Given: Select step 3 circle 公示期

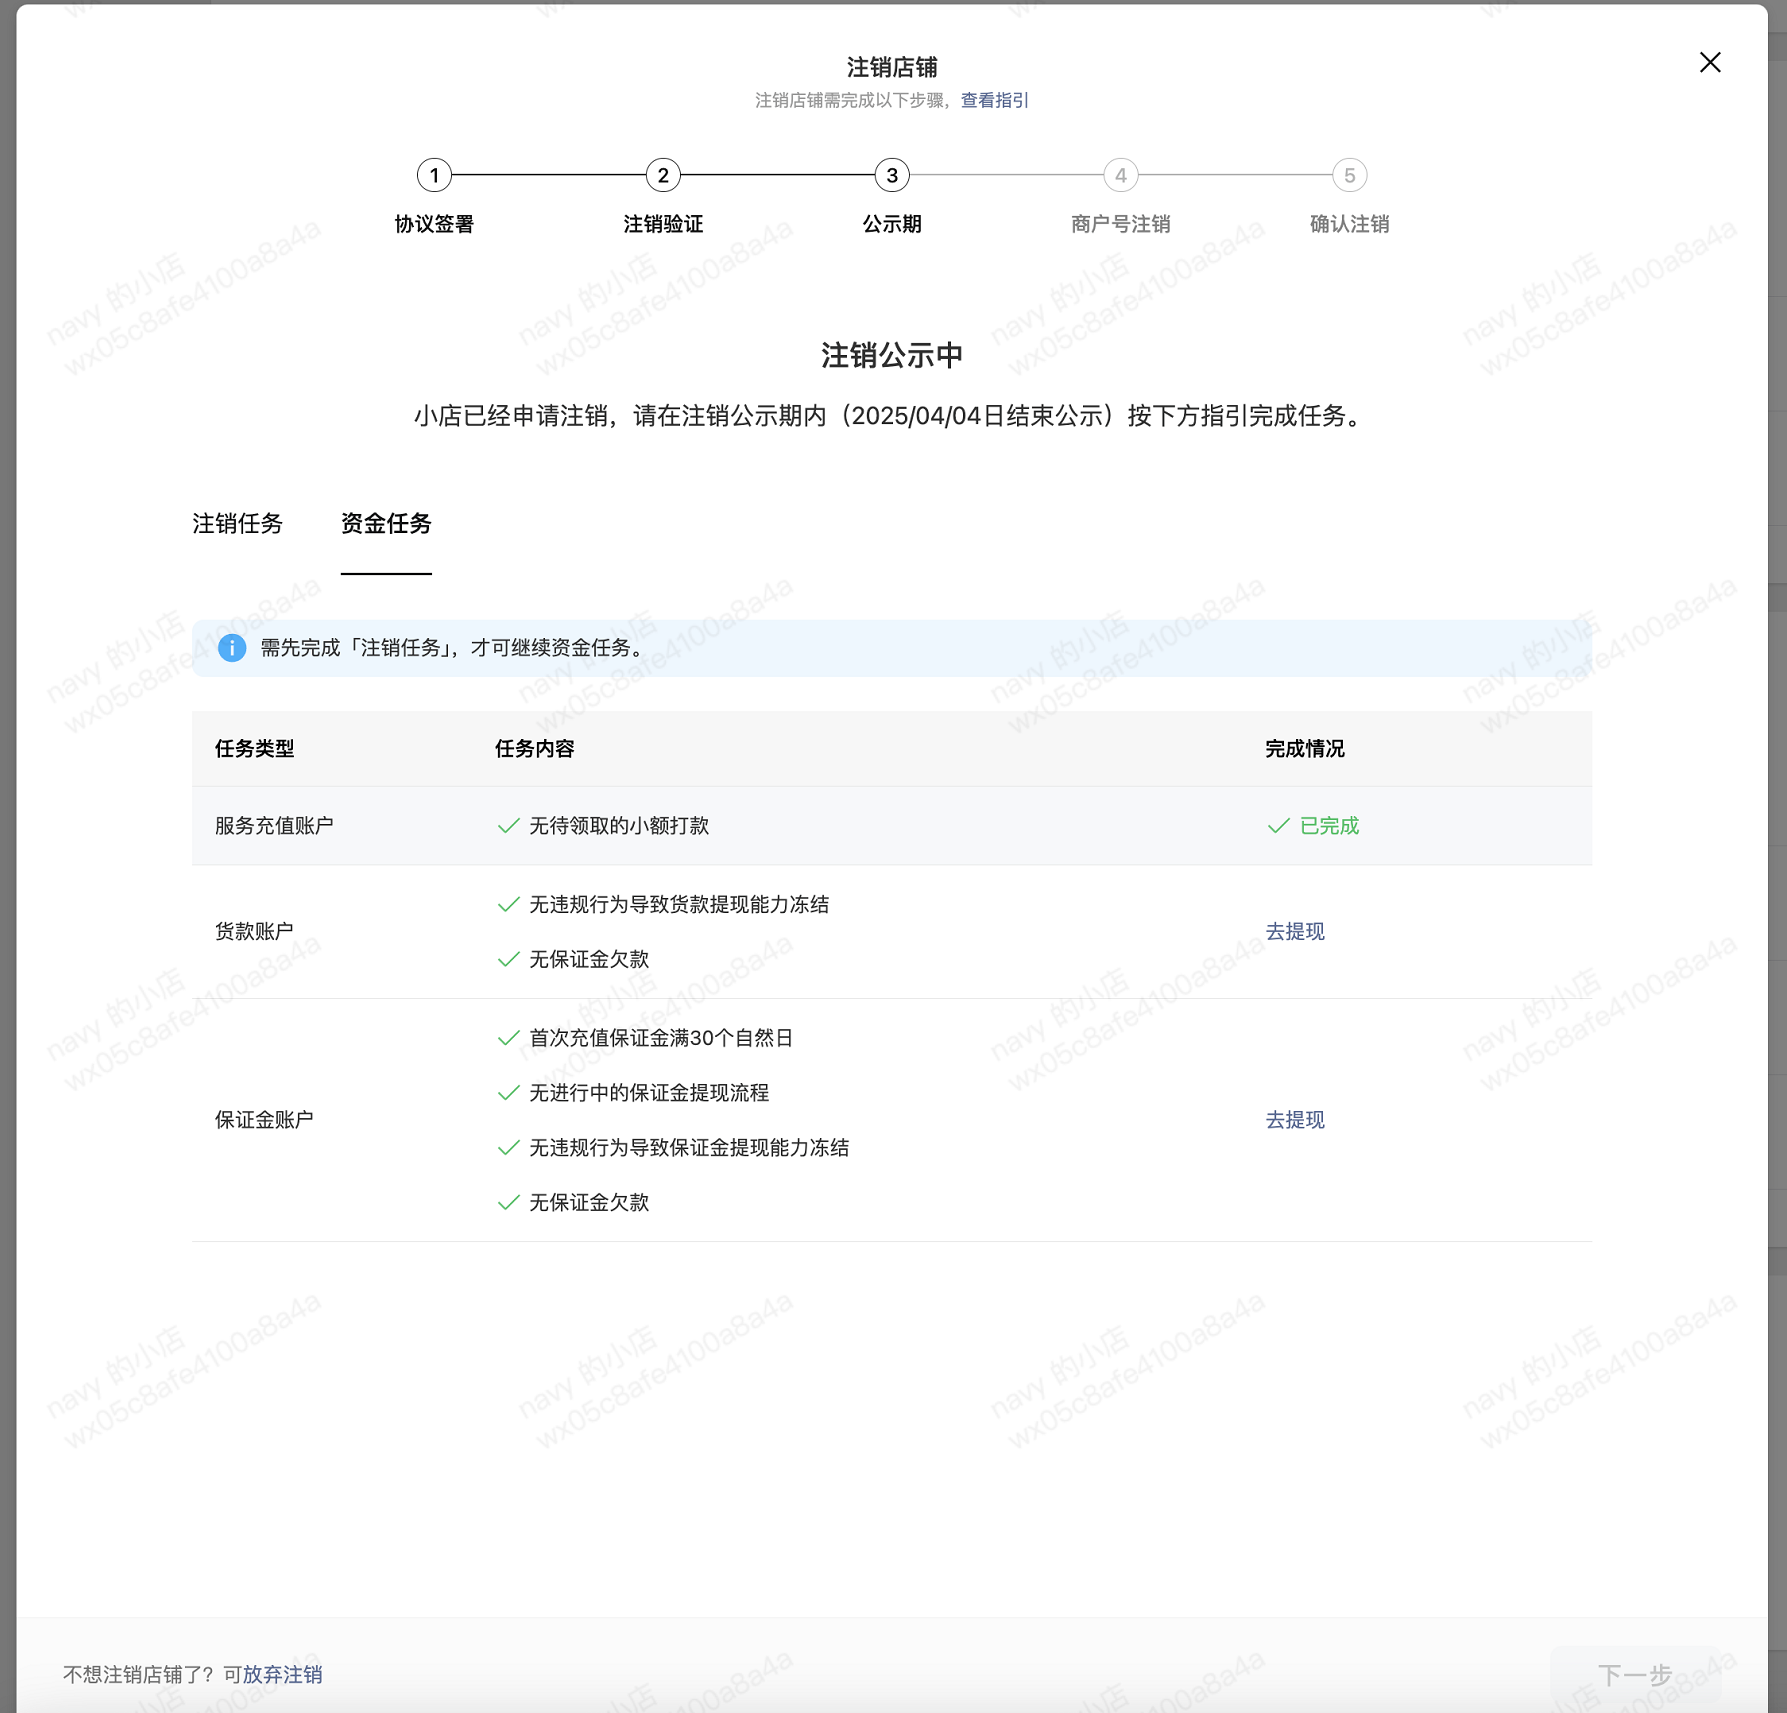Looking at the screenshot, I should click(x=892, y=175).
